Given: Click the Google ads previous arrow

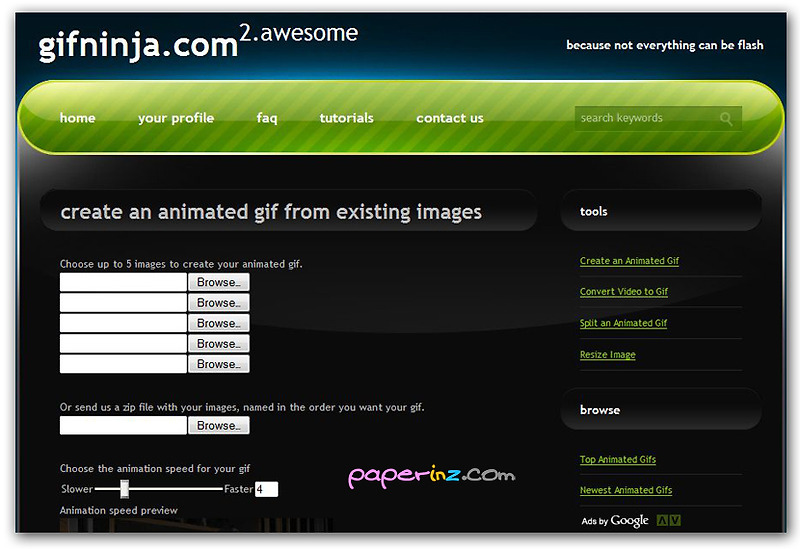Looking at the screenshot, I should coord(662,520).
